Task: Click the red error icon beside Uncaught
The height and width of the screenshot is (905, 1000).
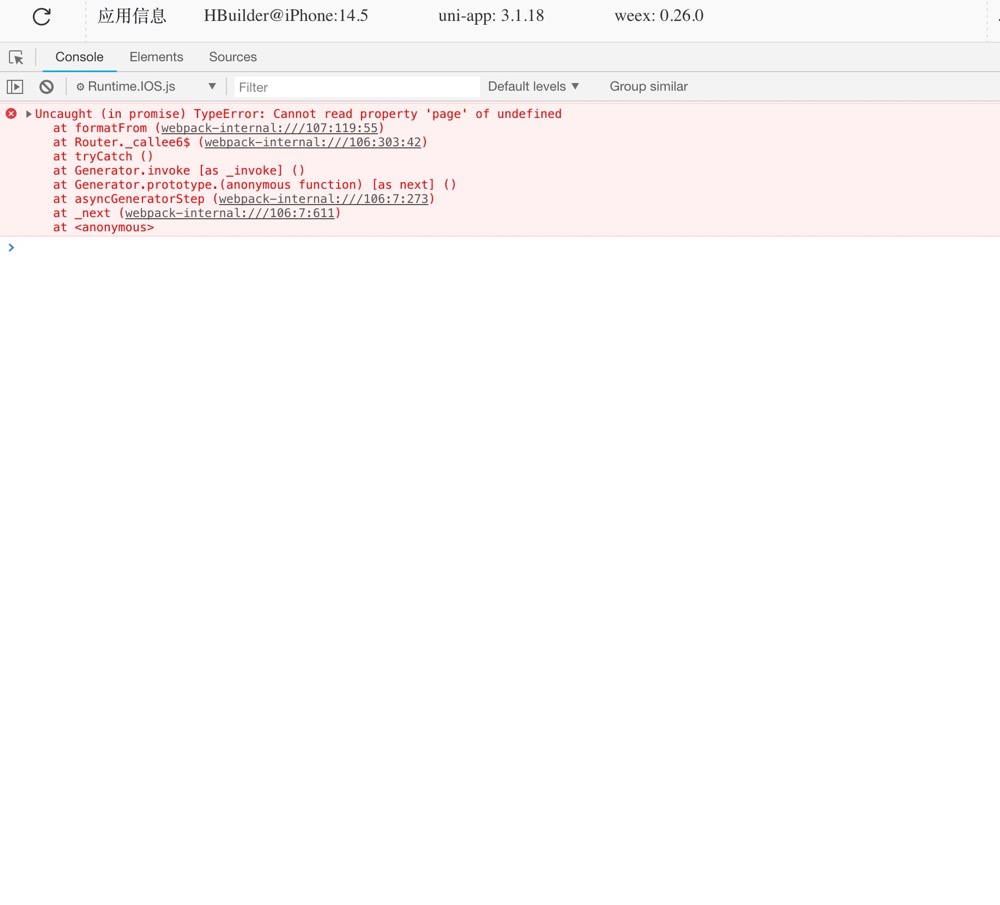Action: pyautogui.click(x=11, y=114)
